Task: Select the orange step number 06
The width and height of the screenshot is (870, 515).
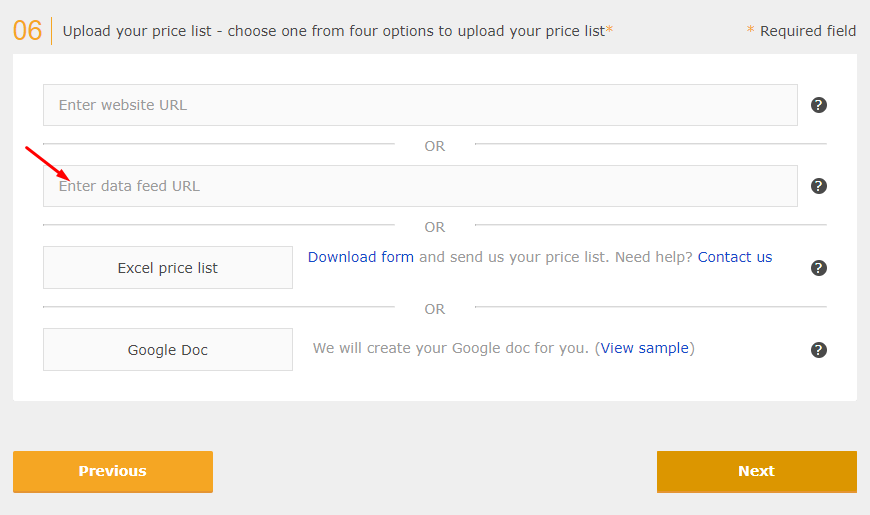Action: tap(27, 31)
